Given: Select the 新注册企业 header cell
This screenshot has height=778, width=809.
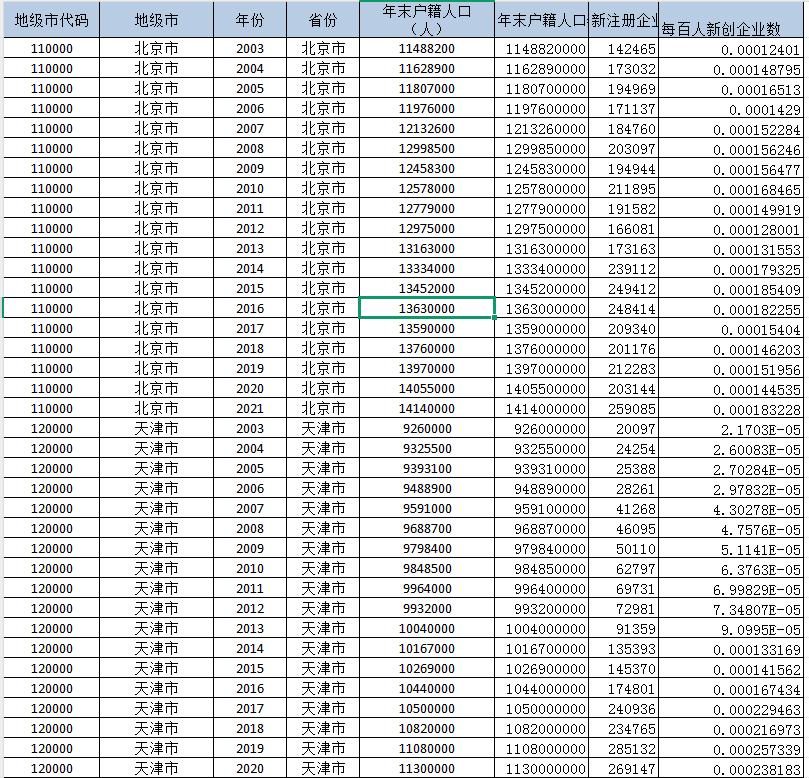Looking at the screenshot, I should (624, 20).
